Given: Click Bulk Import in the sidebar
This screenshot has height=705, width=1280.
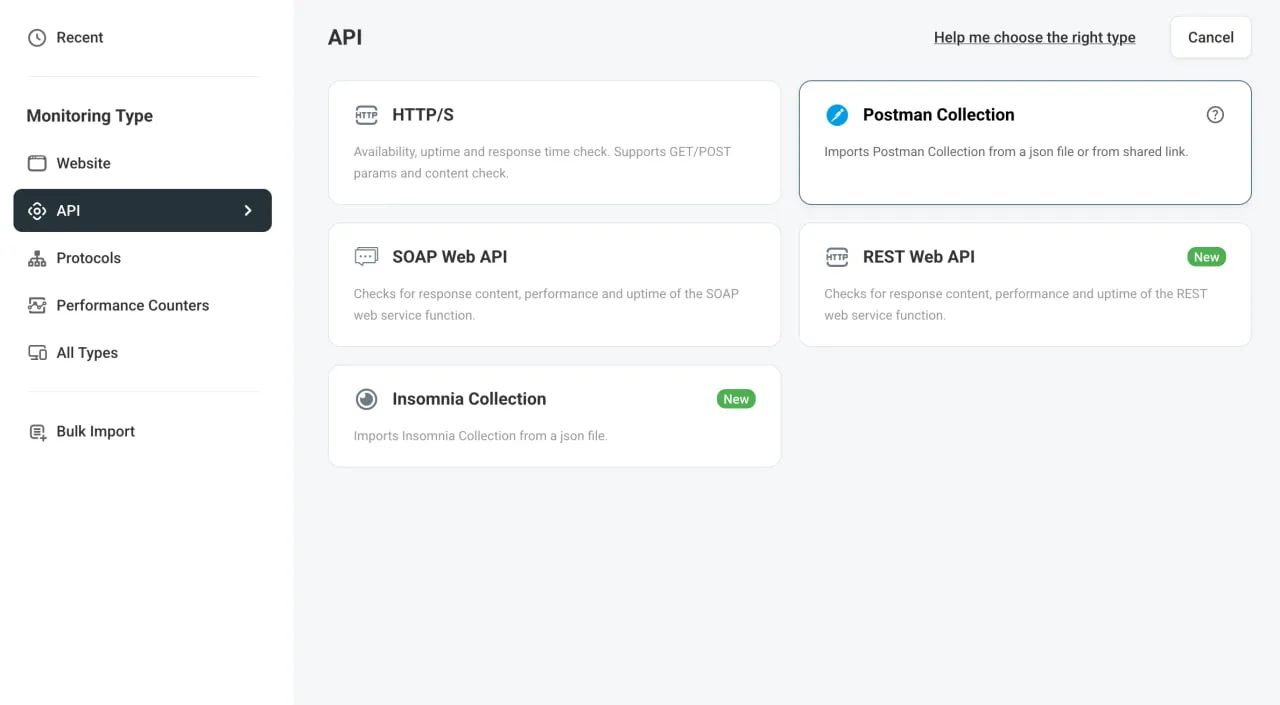Looking at the screenshot, I should [x=95, y=431].
